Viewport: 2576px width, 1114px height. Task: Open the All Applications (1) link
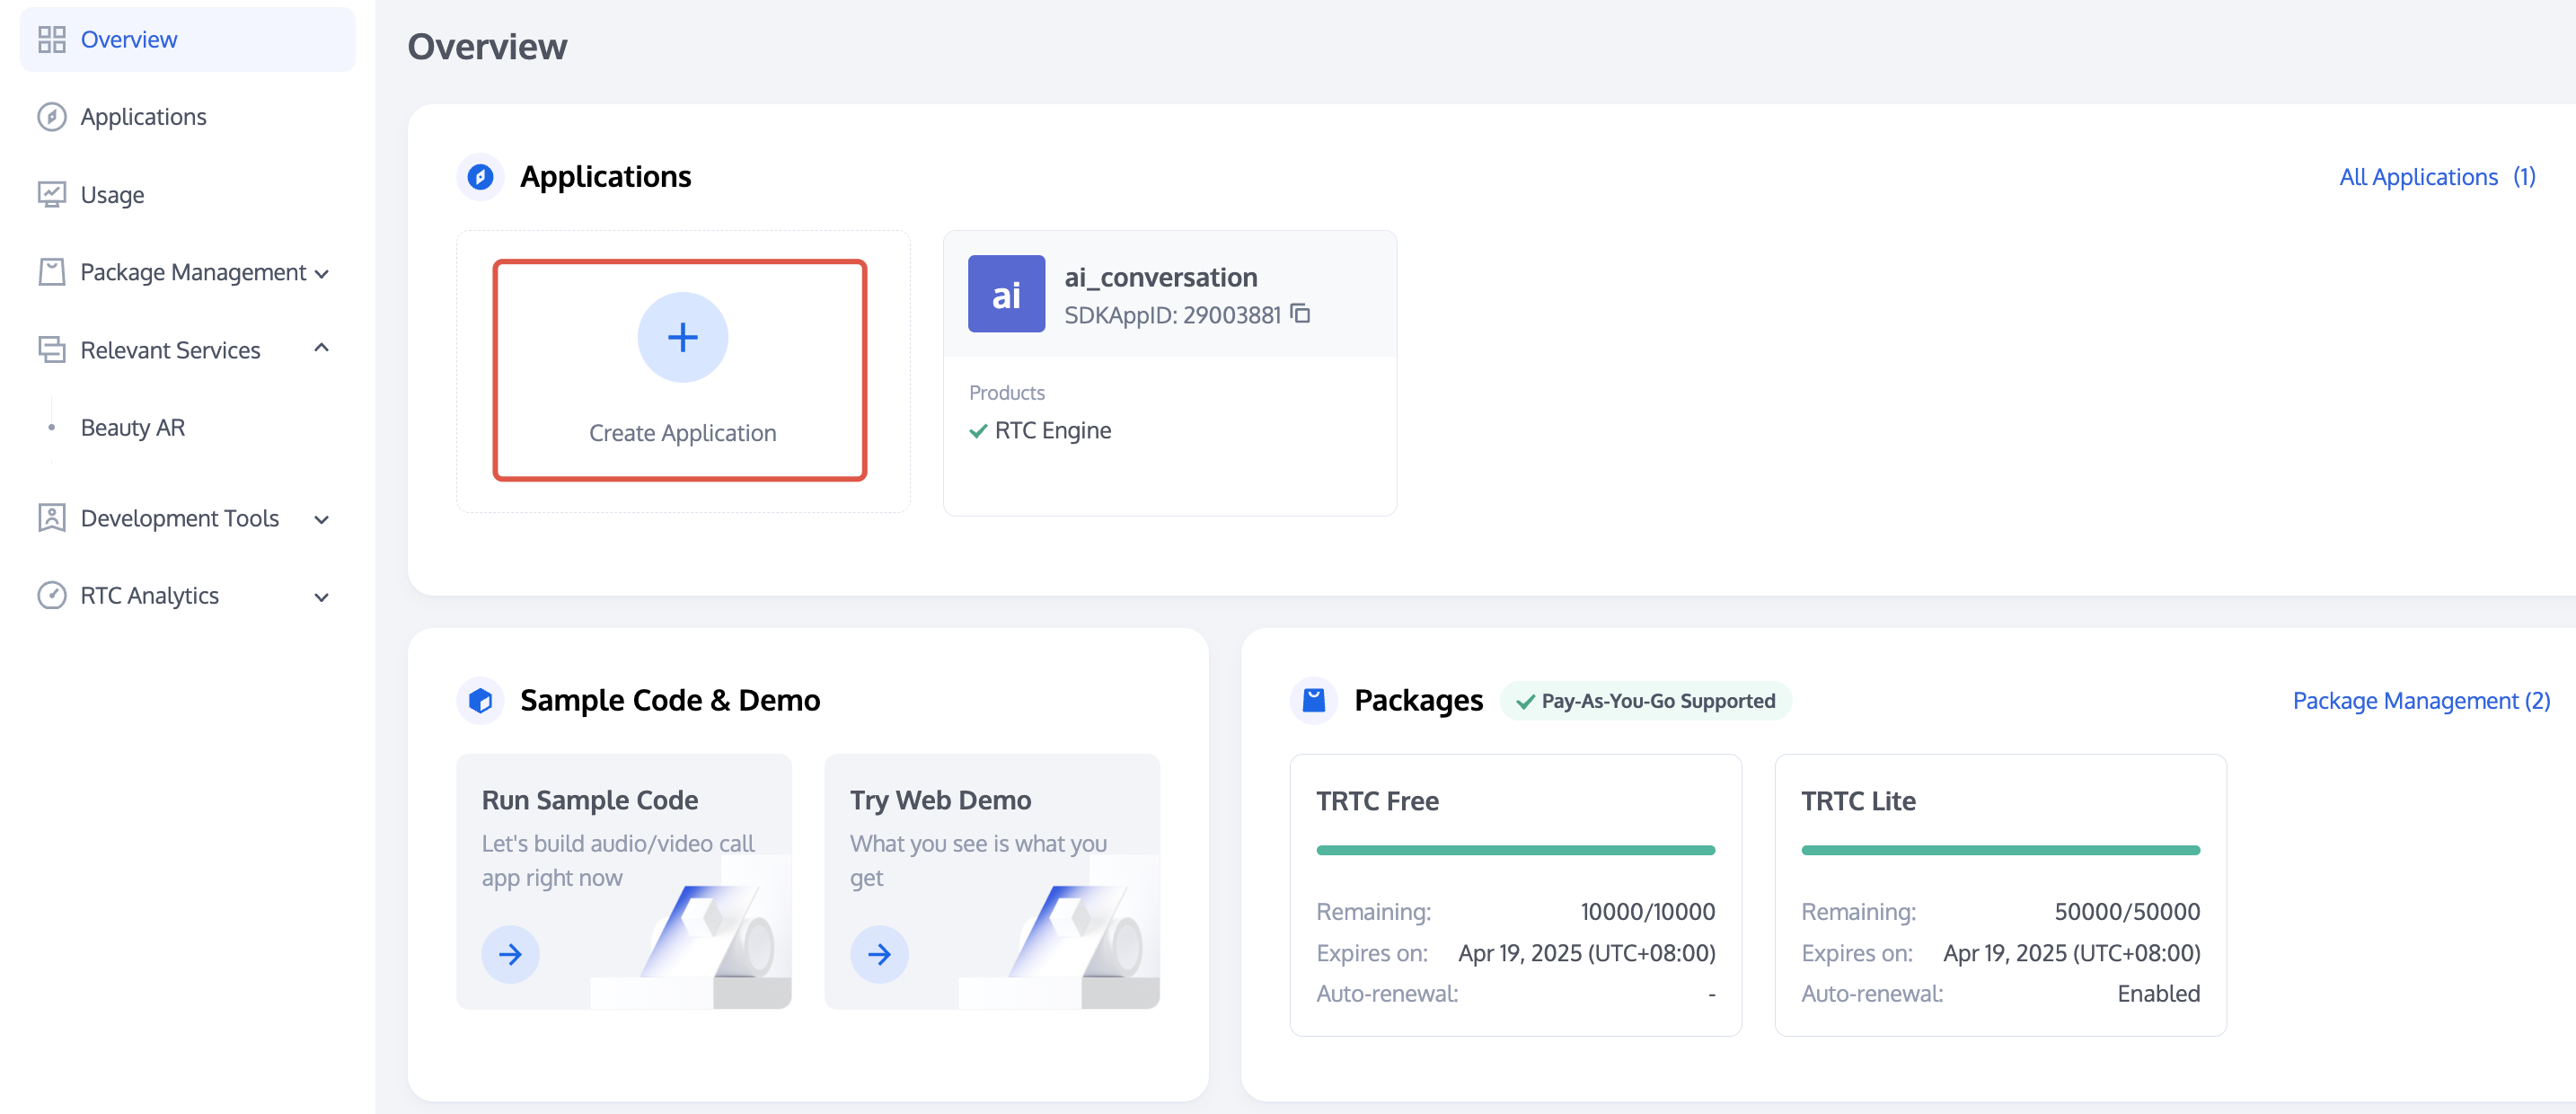pyautogui.click(x=2436, y=177)
